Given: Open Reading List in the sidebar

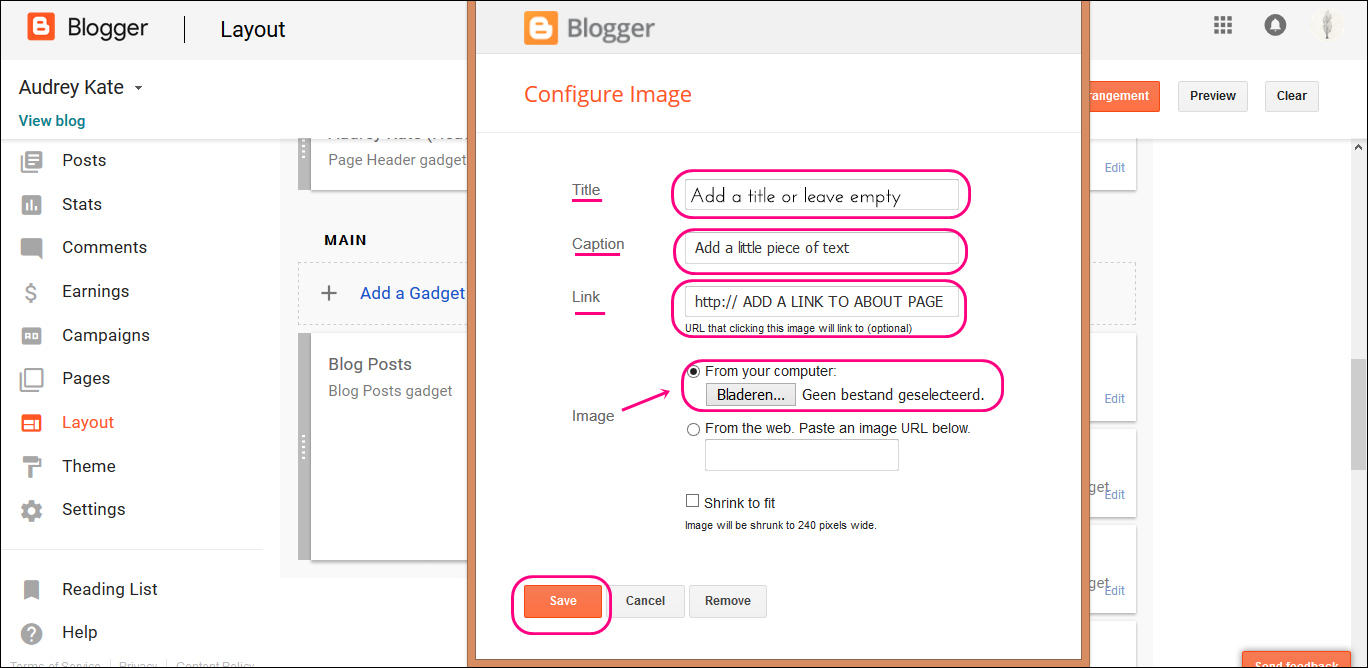Looking at the screenshot, I should (x=110, y=590).
